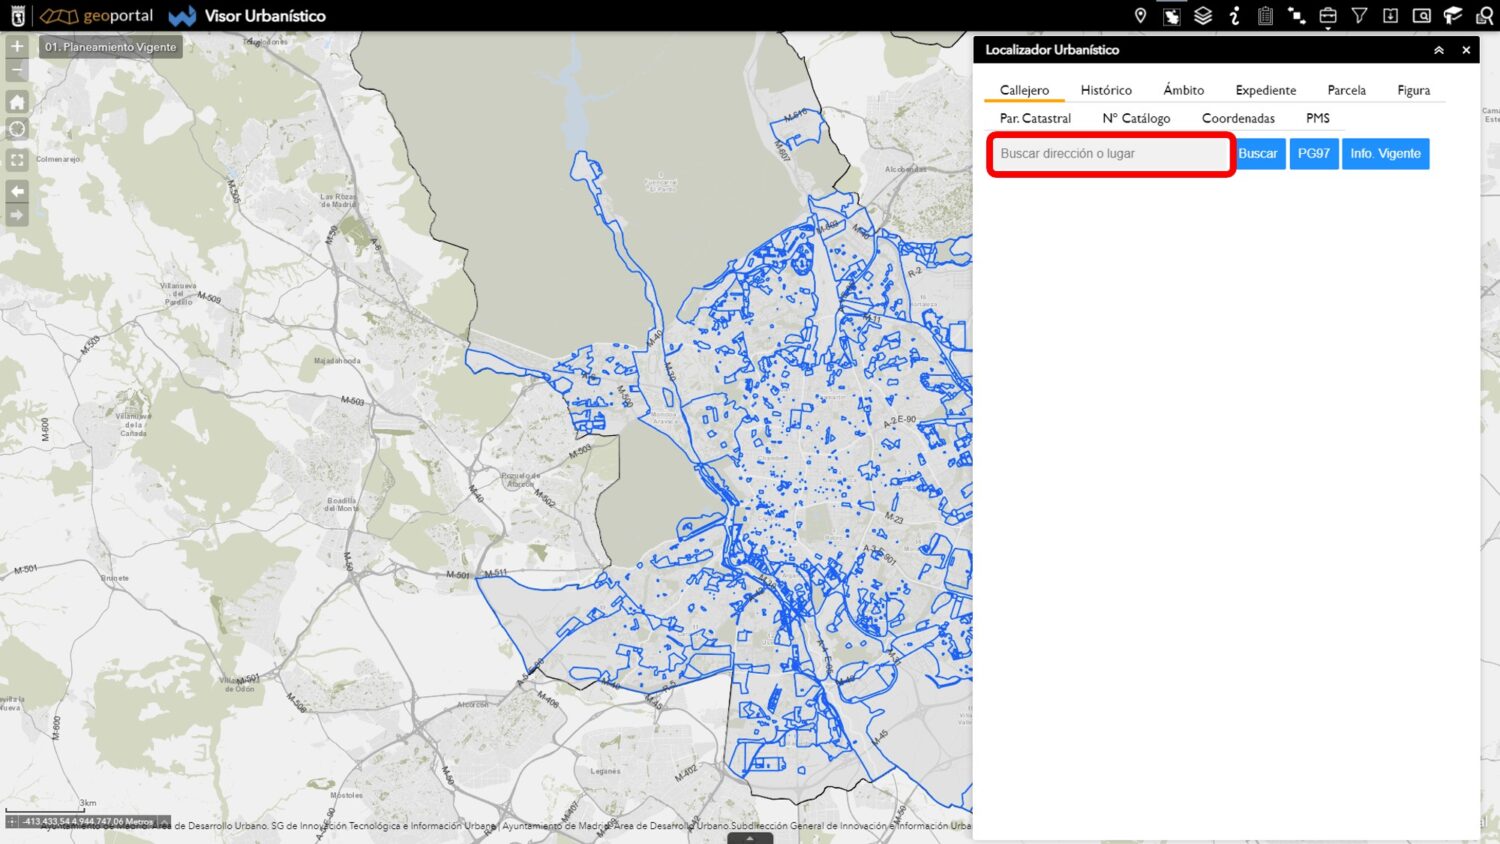Click the filter funnel icon
Screen dimensions: 1500x844
pyautogui.click(x=1359, y=16)
